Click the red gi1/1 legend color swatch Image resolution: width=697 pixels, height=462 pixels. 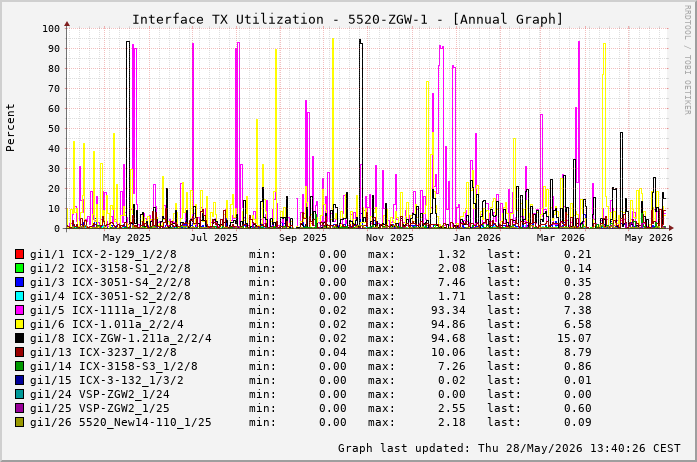tap(19, 254)
